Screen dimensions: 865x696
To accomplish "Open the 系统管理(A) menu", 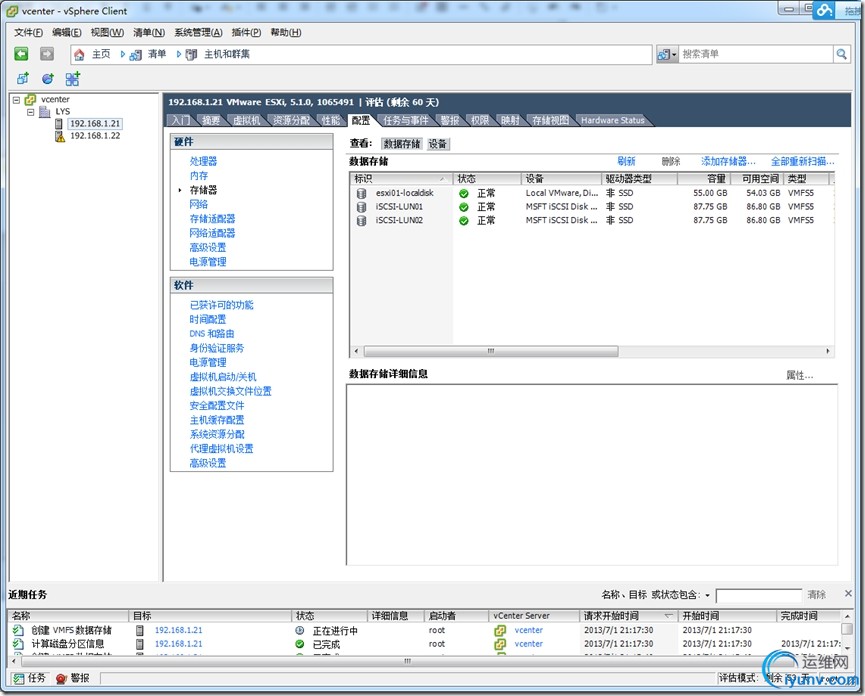I will (x=198, y=33).
